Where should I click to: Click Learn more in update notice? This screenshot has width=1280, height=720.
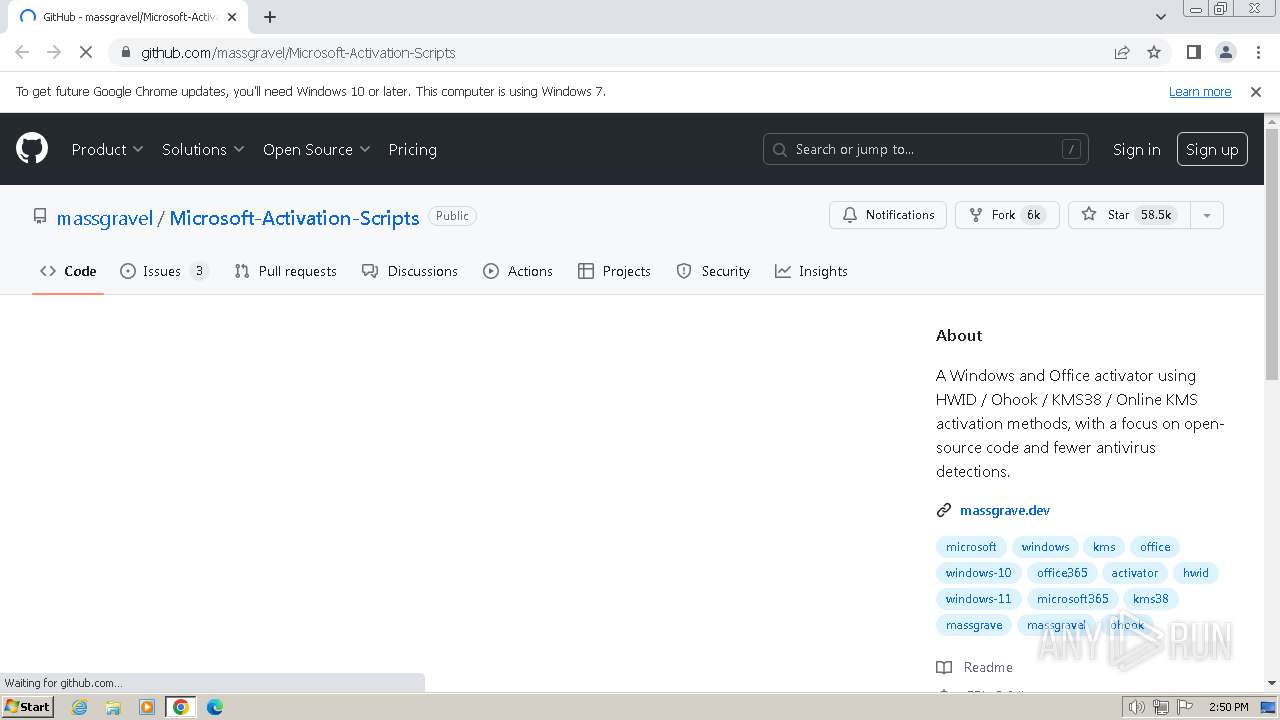coord(1200,91)
